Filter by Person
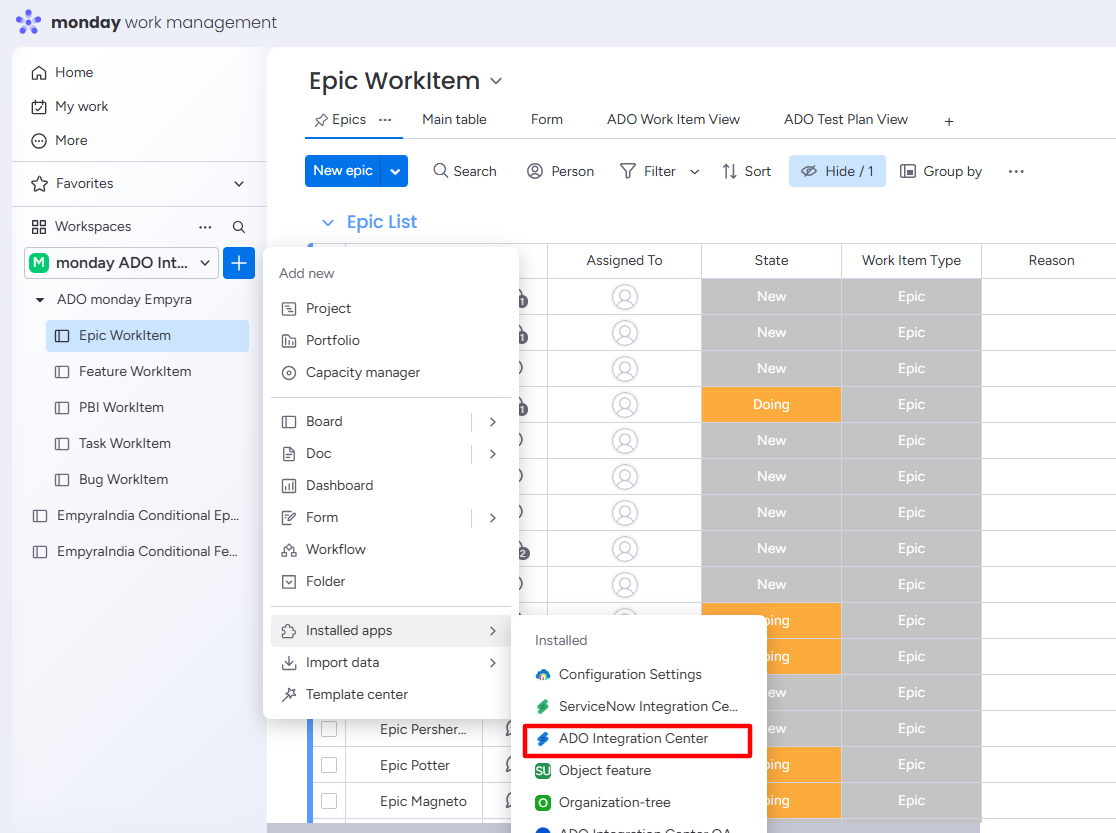Image resolution: width=1116 pixels, height=833 pixels. coord(560,172)
